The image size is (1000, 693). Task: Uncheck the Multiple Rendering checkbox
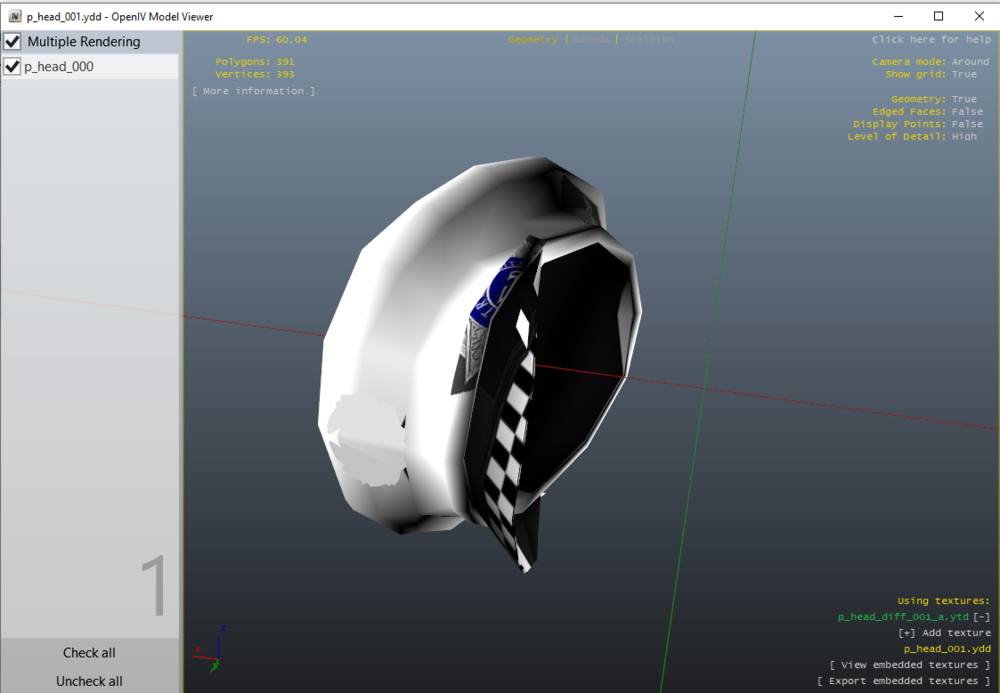coord(13,42)
